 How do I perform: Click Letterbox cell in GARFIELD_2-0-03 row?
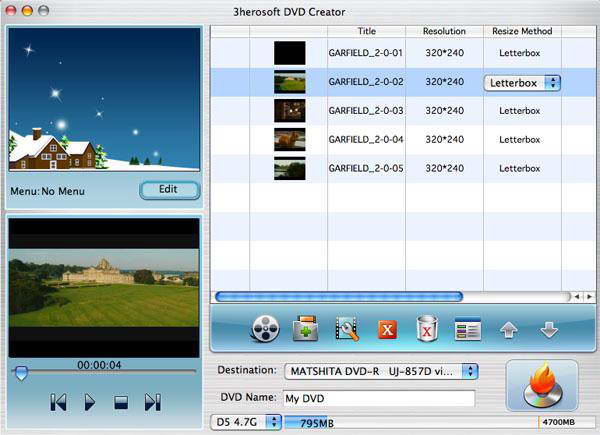pyautogui.click(x=520, y=111)
